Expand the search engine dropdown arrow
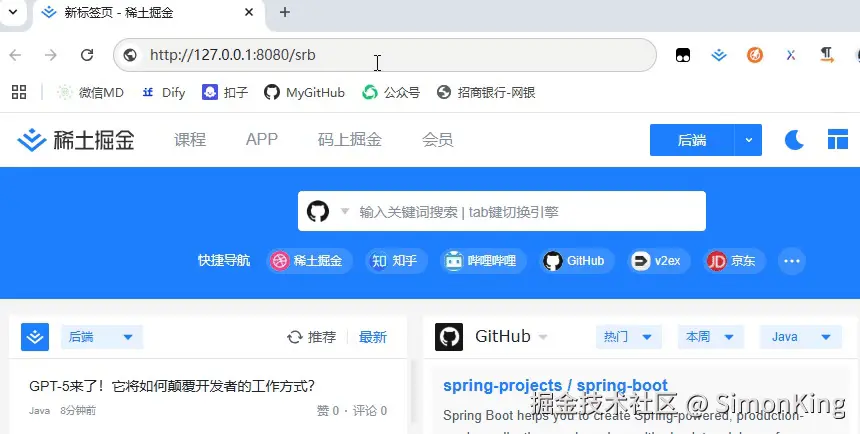The width and height of the screenshot is (860, 434). point(345,211)
